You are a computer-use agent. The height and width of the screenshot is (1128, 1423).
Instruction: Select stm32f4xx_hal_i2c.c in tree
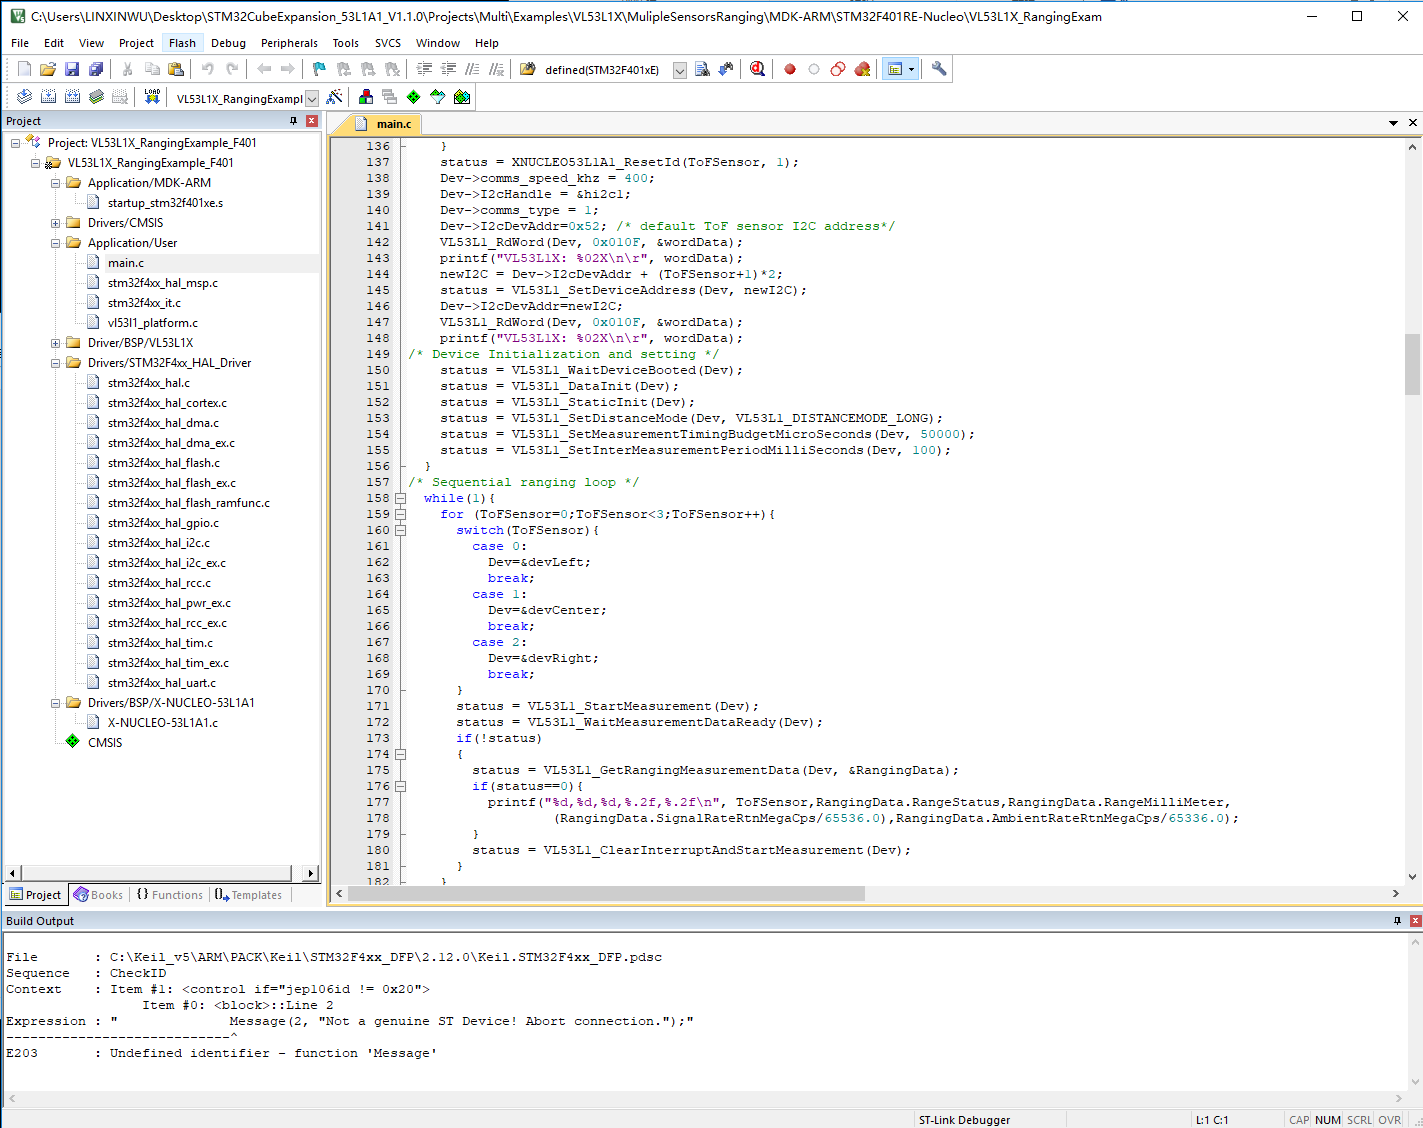(159, 543)
